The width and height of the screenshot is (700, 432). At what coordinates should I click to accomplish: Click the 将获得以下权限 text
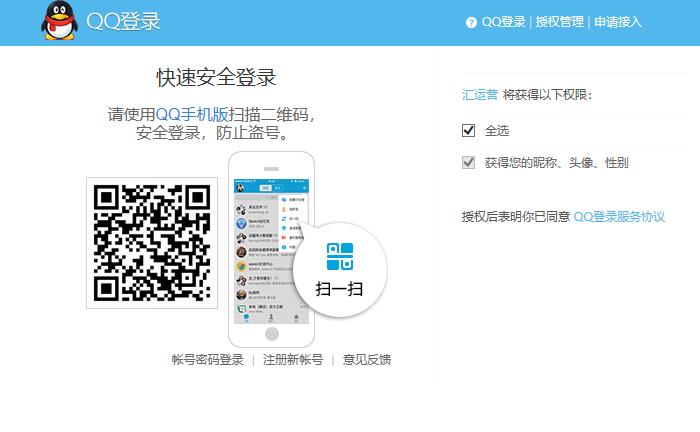pos(547,95)
